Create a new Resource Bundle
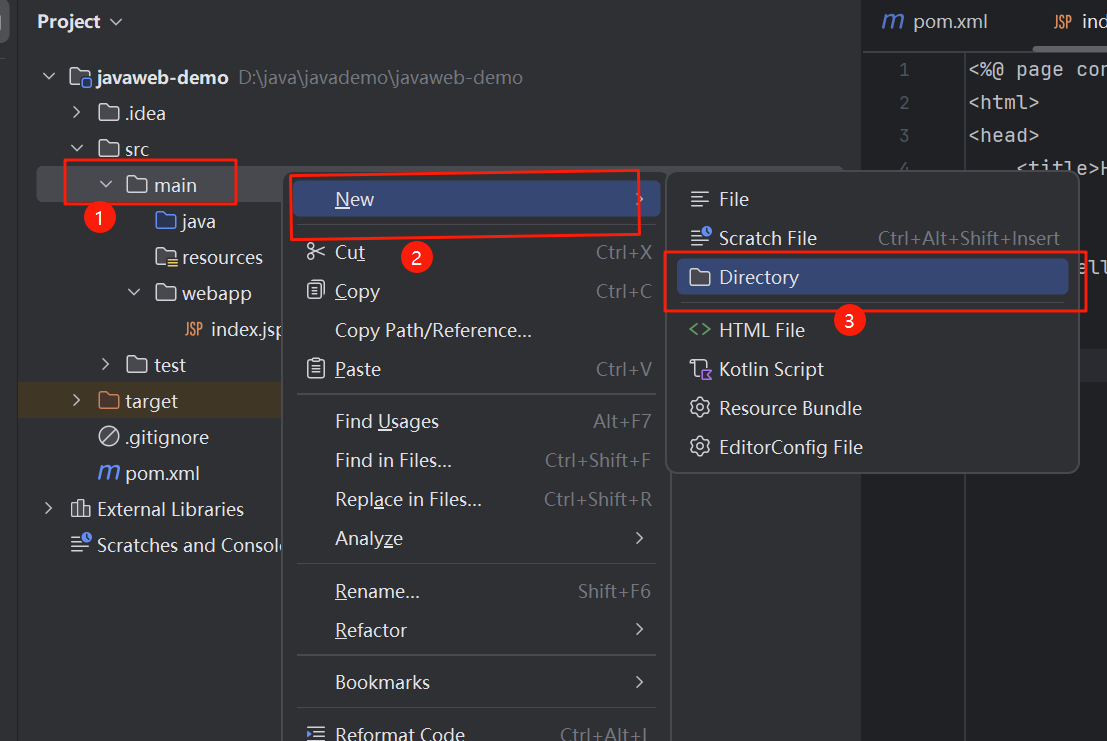Image resolution: width=1107 pixels, height=741 pixels. click(872, 408)
